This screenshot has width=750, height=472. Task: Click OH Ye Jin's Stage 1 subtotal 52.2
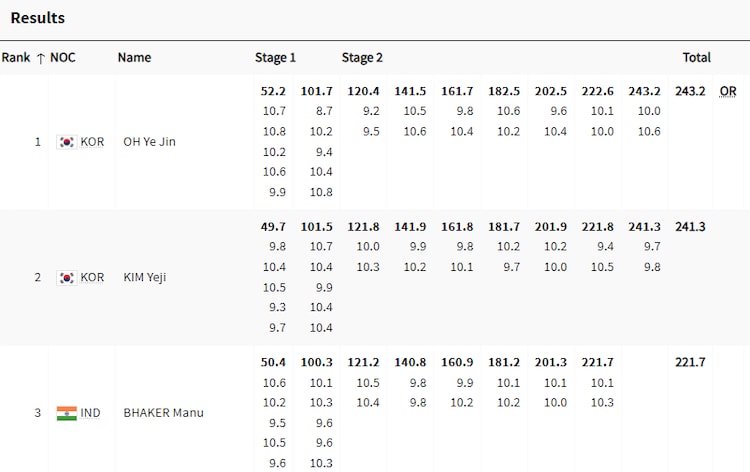click(274, 91)
